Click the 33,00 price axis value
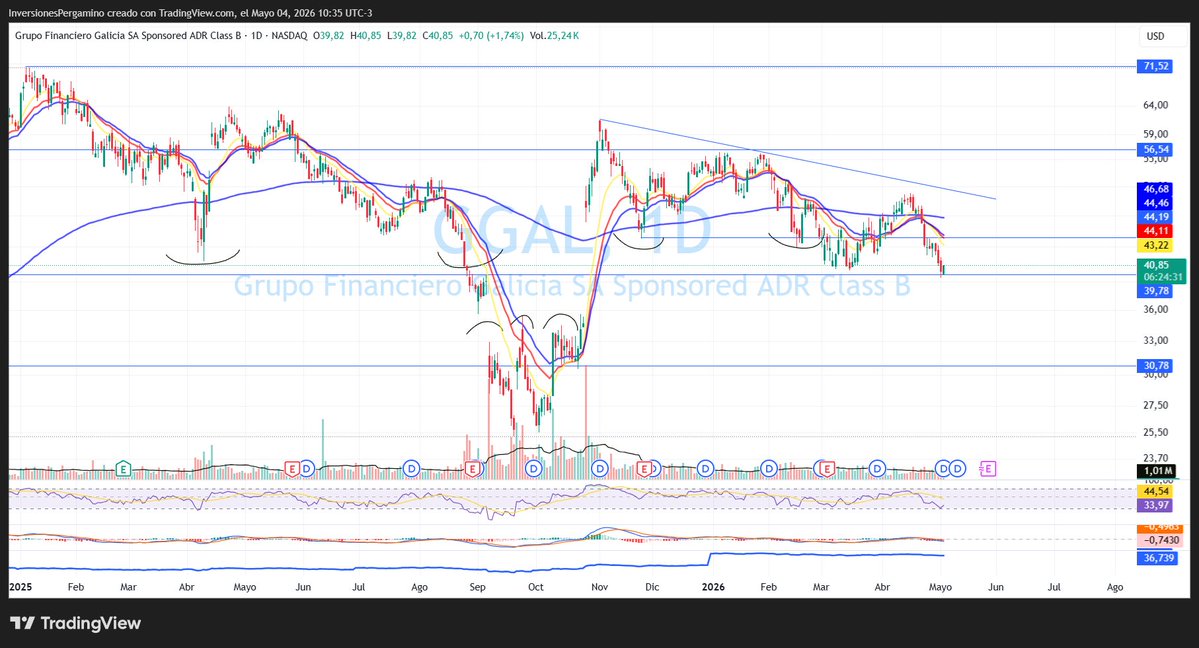This screenshot has width=1199, height=648. click(x=1155, y=340)
